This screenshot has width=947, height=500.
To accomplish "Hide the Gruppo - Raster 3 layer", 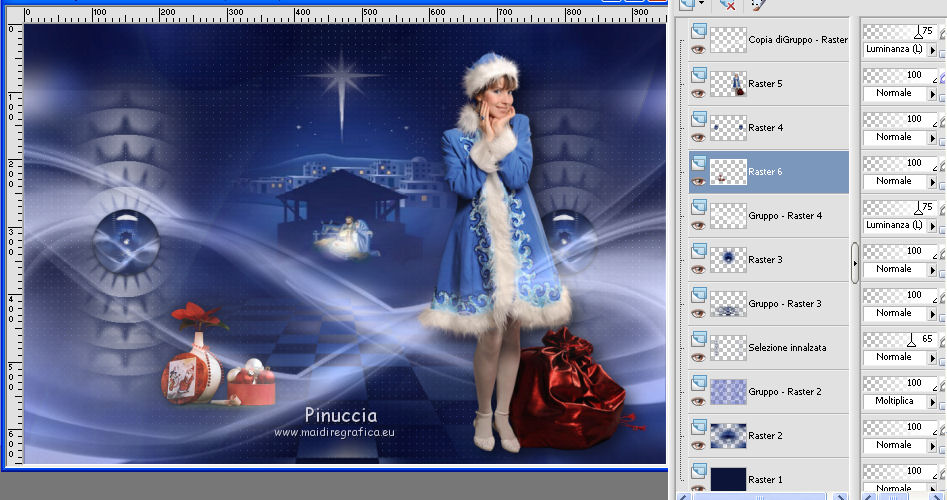I will (698, 314).
